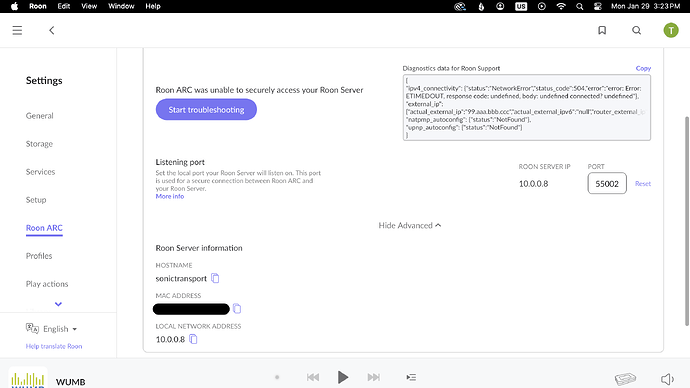Open the audio zone device icon
Screen dimensions: 690x388
pos(625,378)
